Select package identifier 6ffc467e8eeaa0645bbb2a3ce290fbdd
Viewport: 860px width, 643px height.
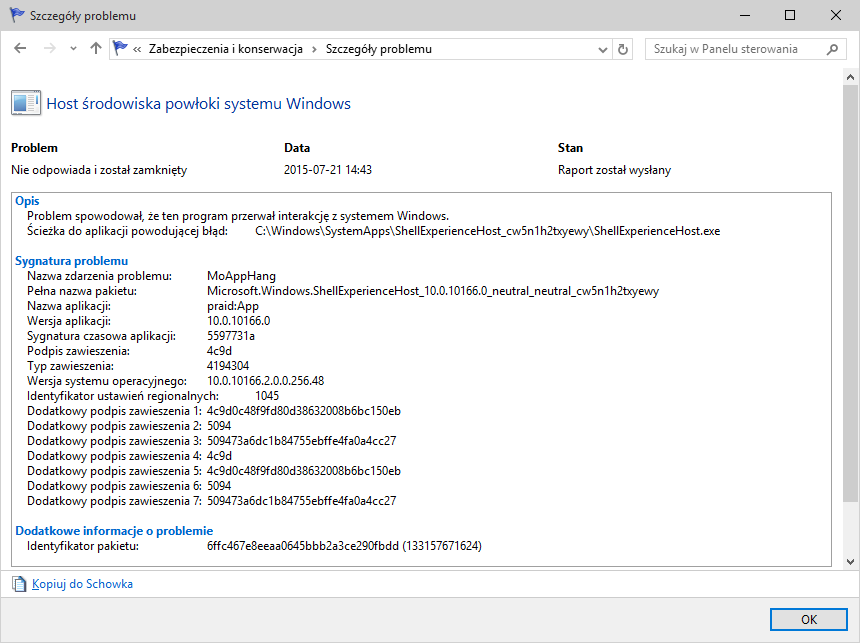pos(303,546)
